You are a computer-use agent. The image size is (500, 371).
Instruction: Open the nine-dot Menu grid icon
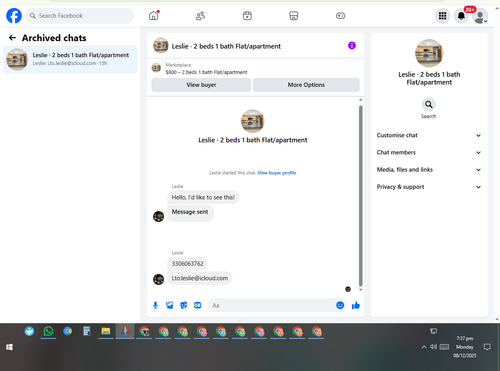click(x=442, y=16)
